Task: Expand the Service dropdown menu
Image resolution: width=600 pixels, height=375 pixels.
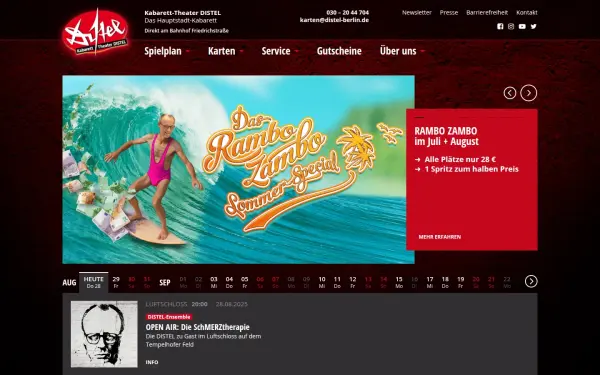Action: tap(280, 51)
